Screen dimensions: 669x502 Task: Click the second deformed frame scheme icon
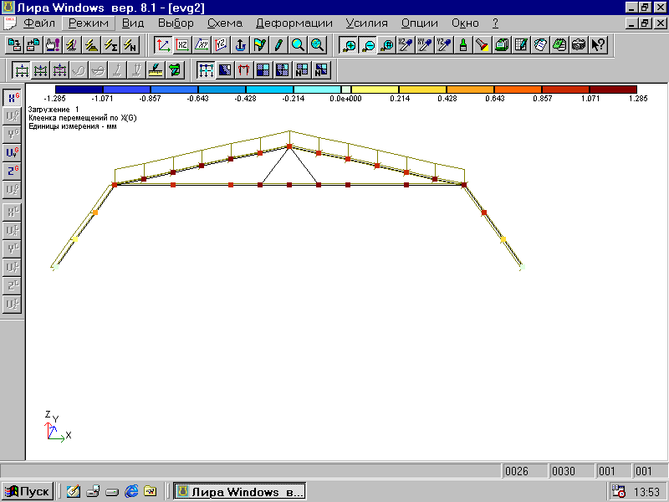pyautogui.click(x=40, y=70)
